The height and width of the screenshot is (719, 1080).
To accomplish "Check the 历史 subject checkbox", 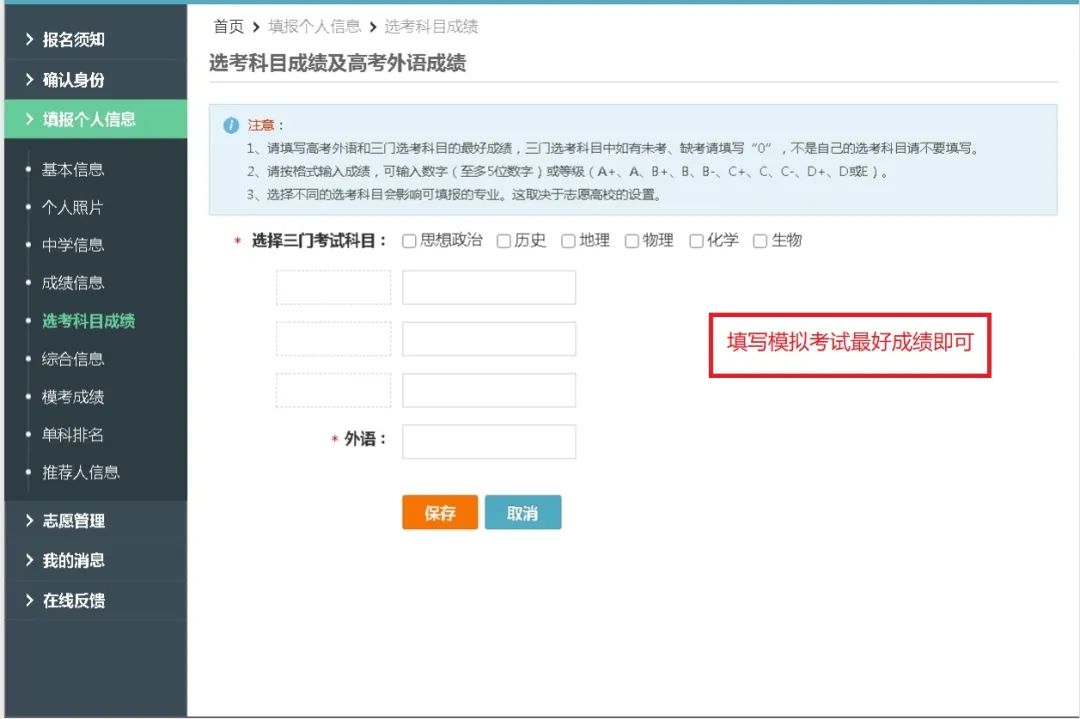I will coord(503,241).
